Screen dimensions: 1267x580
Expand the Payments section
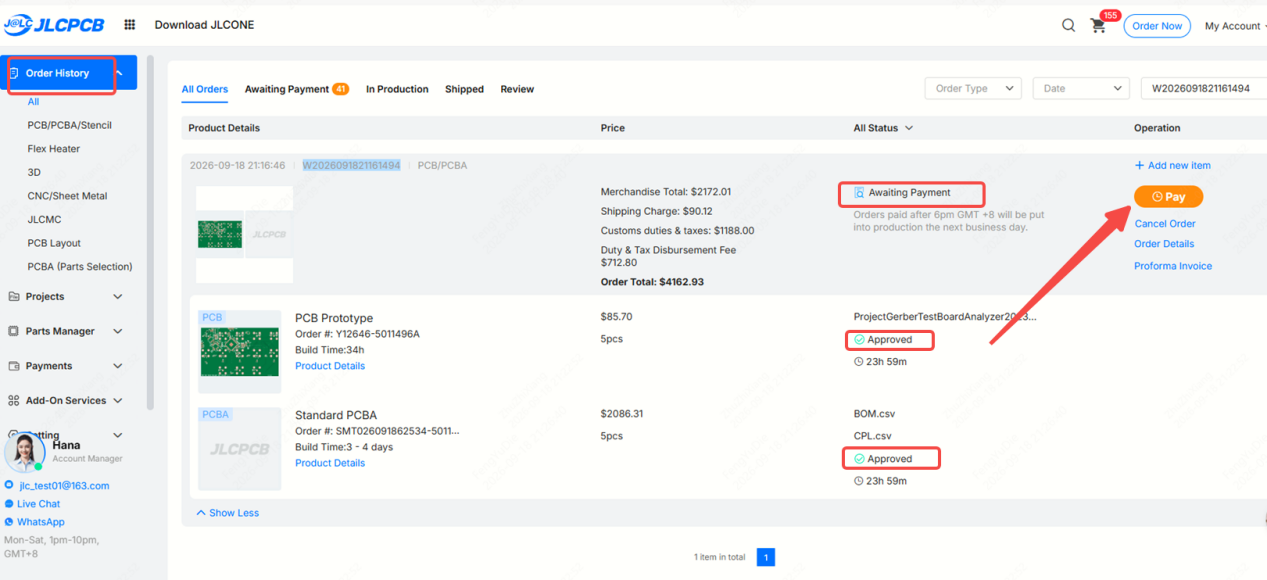pyautogui.click(x=118, y=366)
